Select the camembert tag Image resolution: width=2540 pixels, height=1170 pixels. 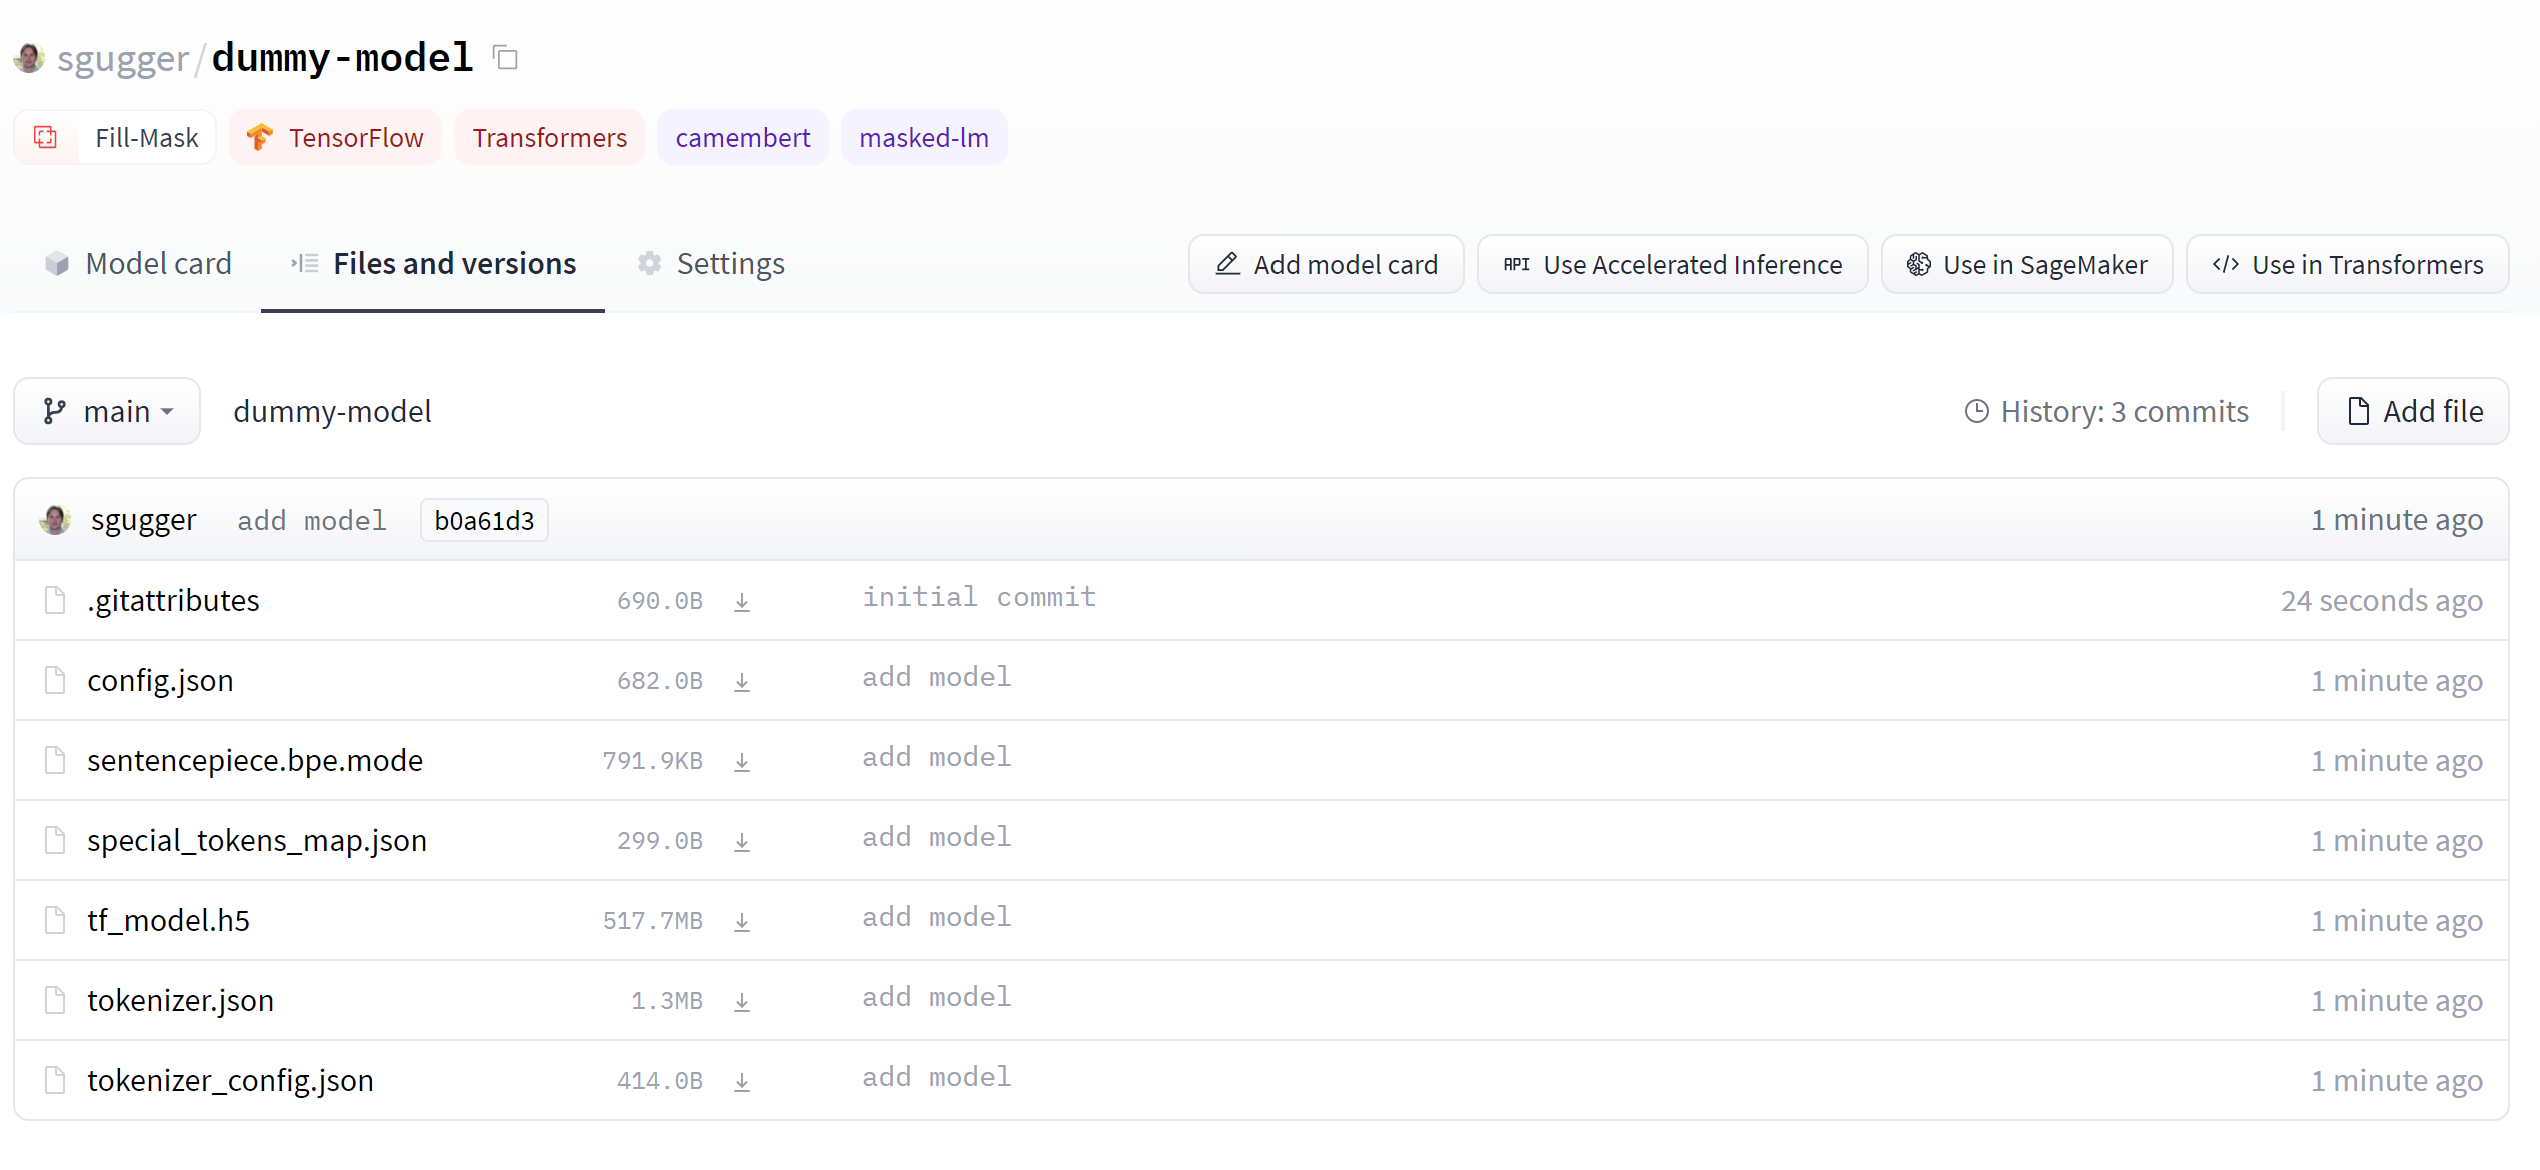tap(744, 138)
